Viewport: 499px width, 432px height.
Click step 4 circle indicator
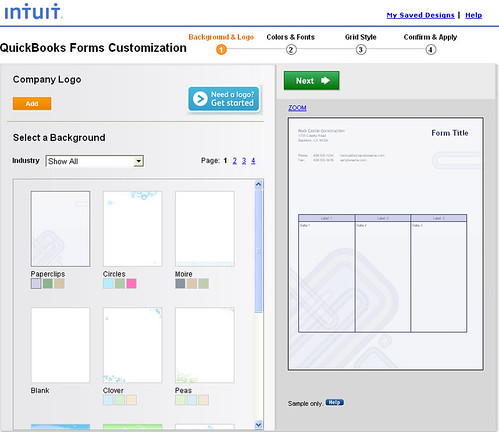[431, 50]
